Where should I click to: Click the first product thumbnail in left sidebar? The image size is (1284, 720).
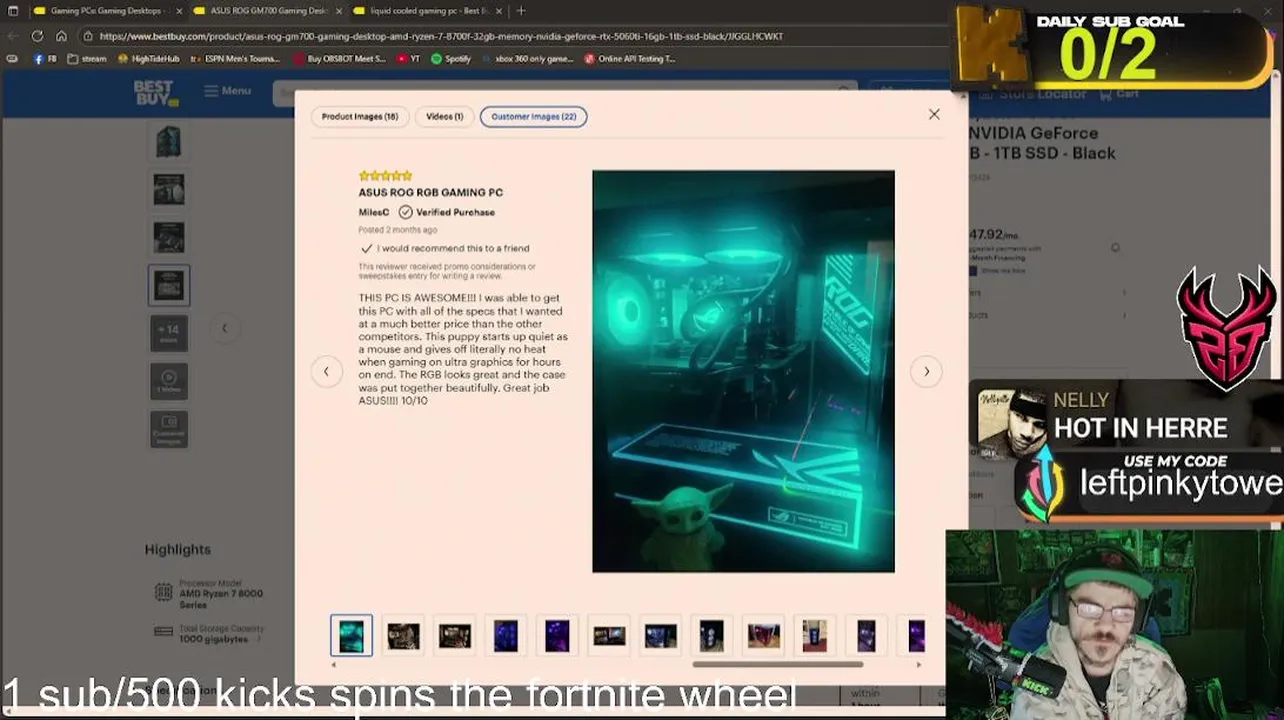pyautogui.click(x=169, y=142)
